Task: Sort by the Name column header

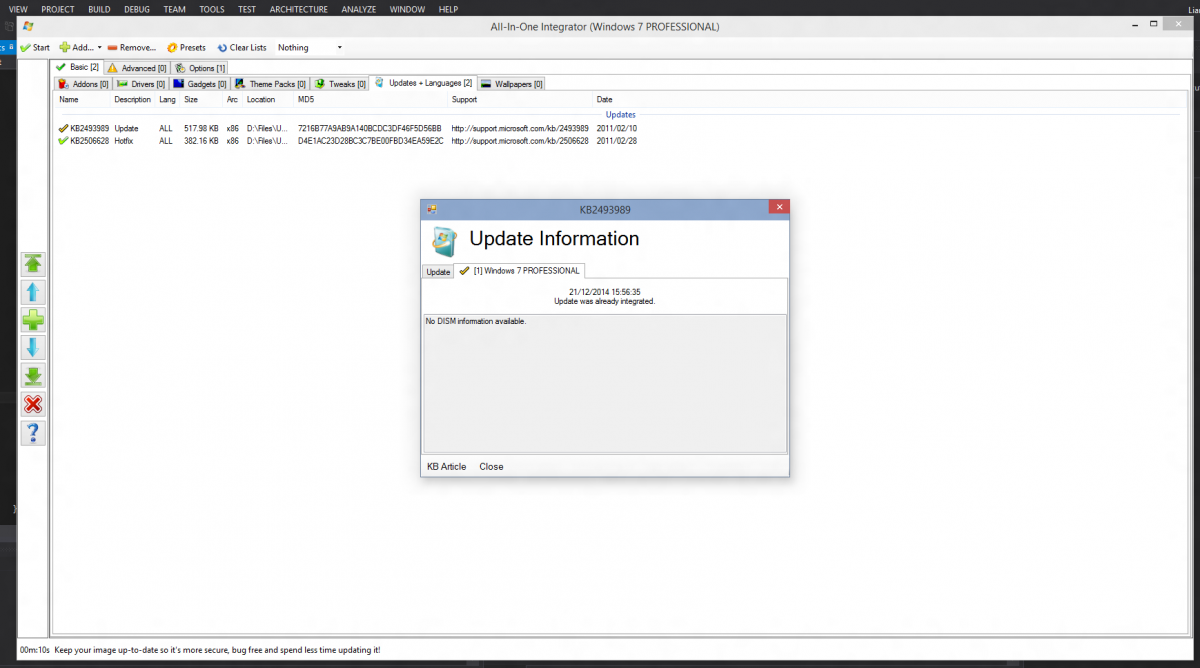Action: tap(68, 100)
